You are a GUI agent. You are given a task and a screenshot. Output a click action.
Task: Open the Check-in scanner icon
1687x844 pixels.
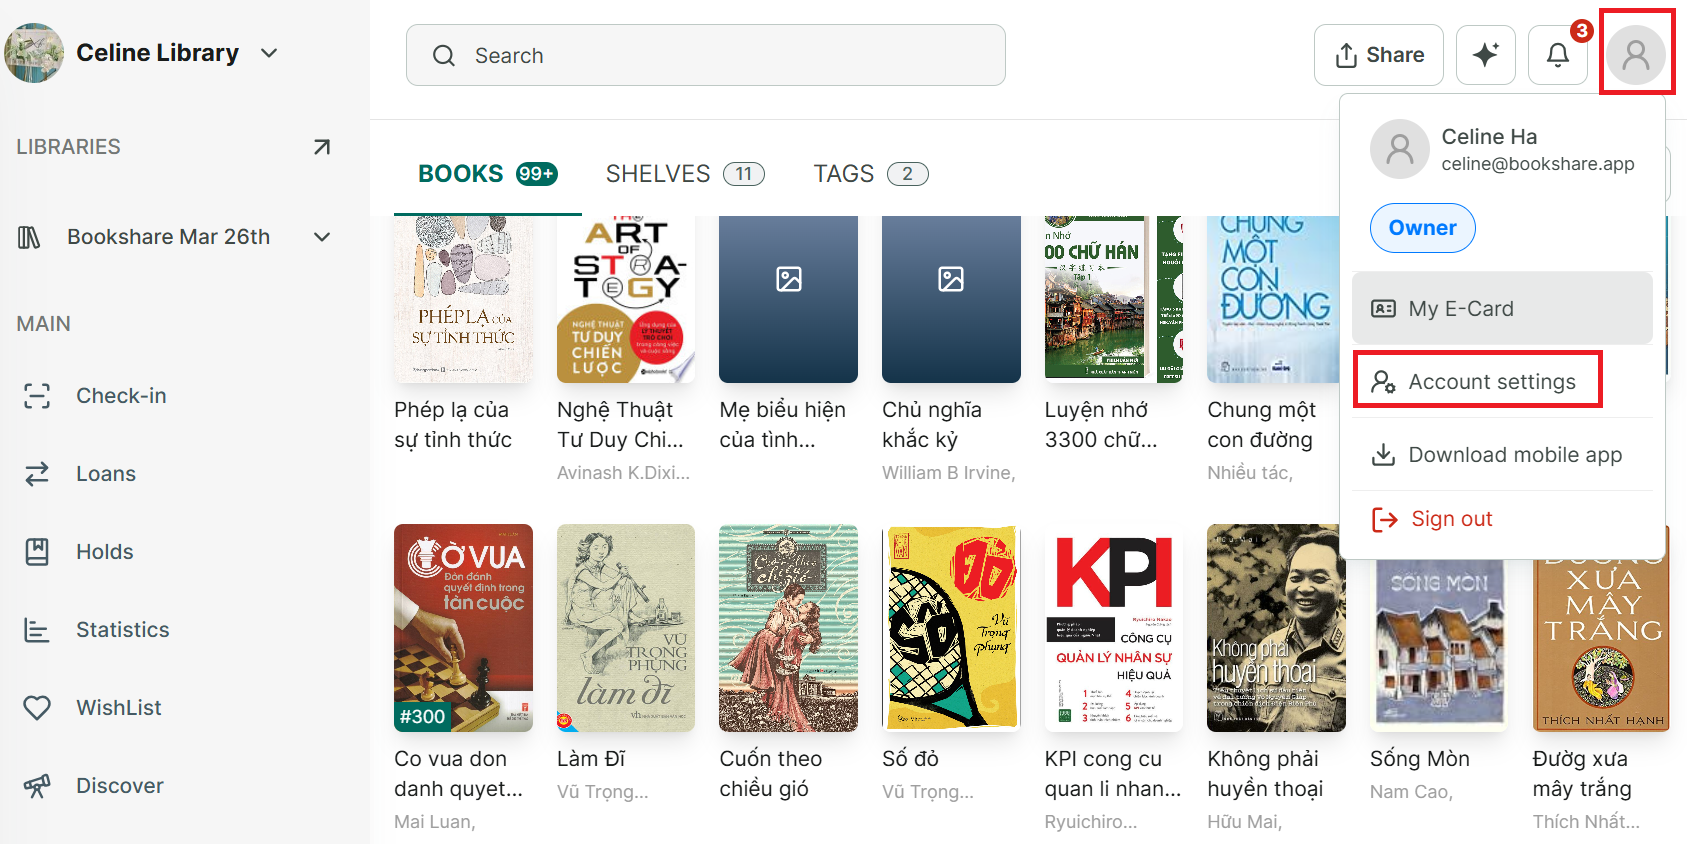tap(37, 396)
